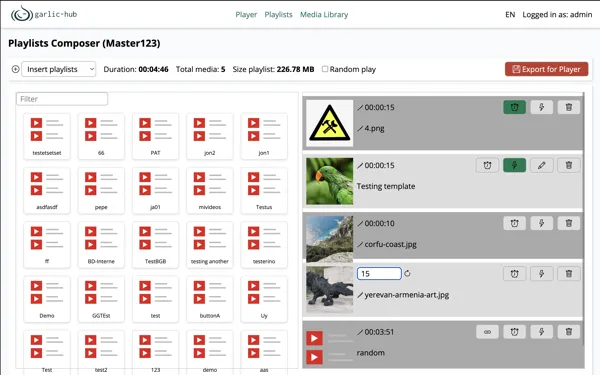Remove yerevan-armenia-art.jpg with its trash icon
Screen dimensions: 600x375
click(x=569, y=274)
